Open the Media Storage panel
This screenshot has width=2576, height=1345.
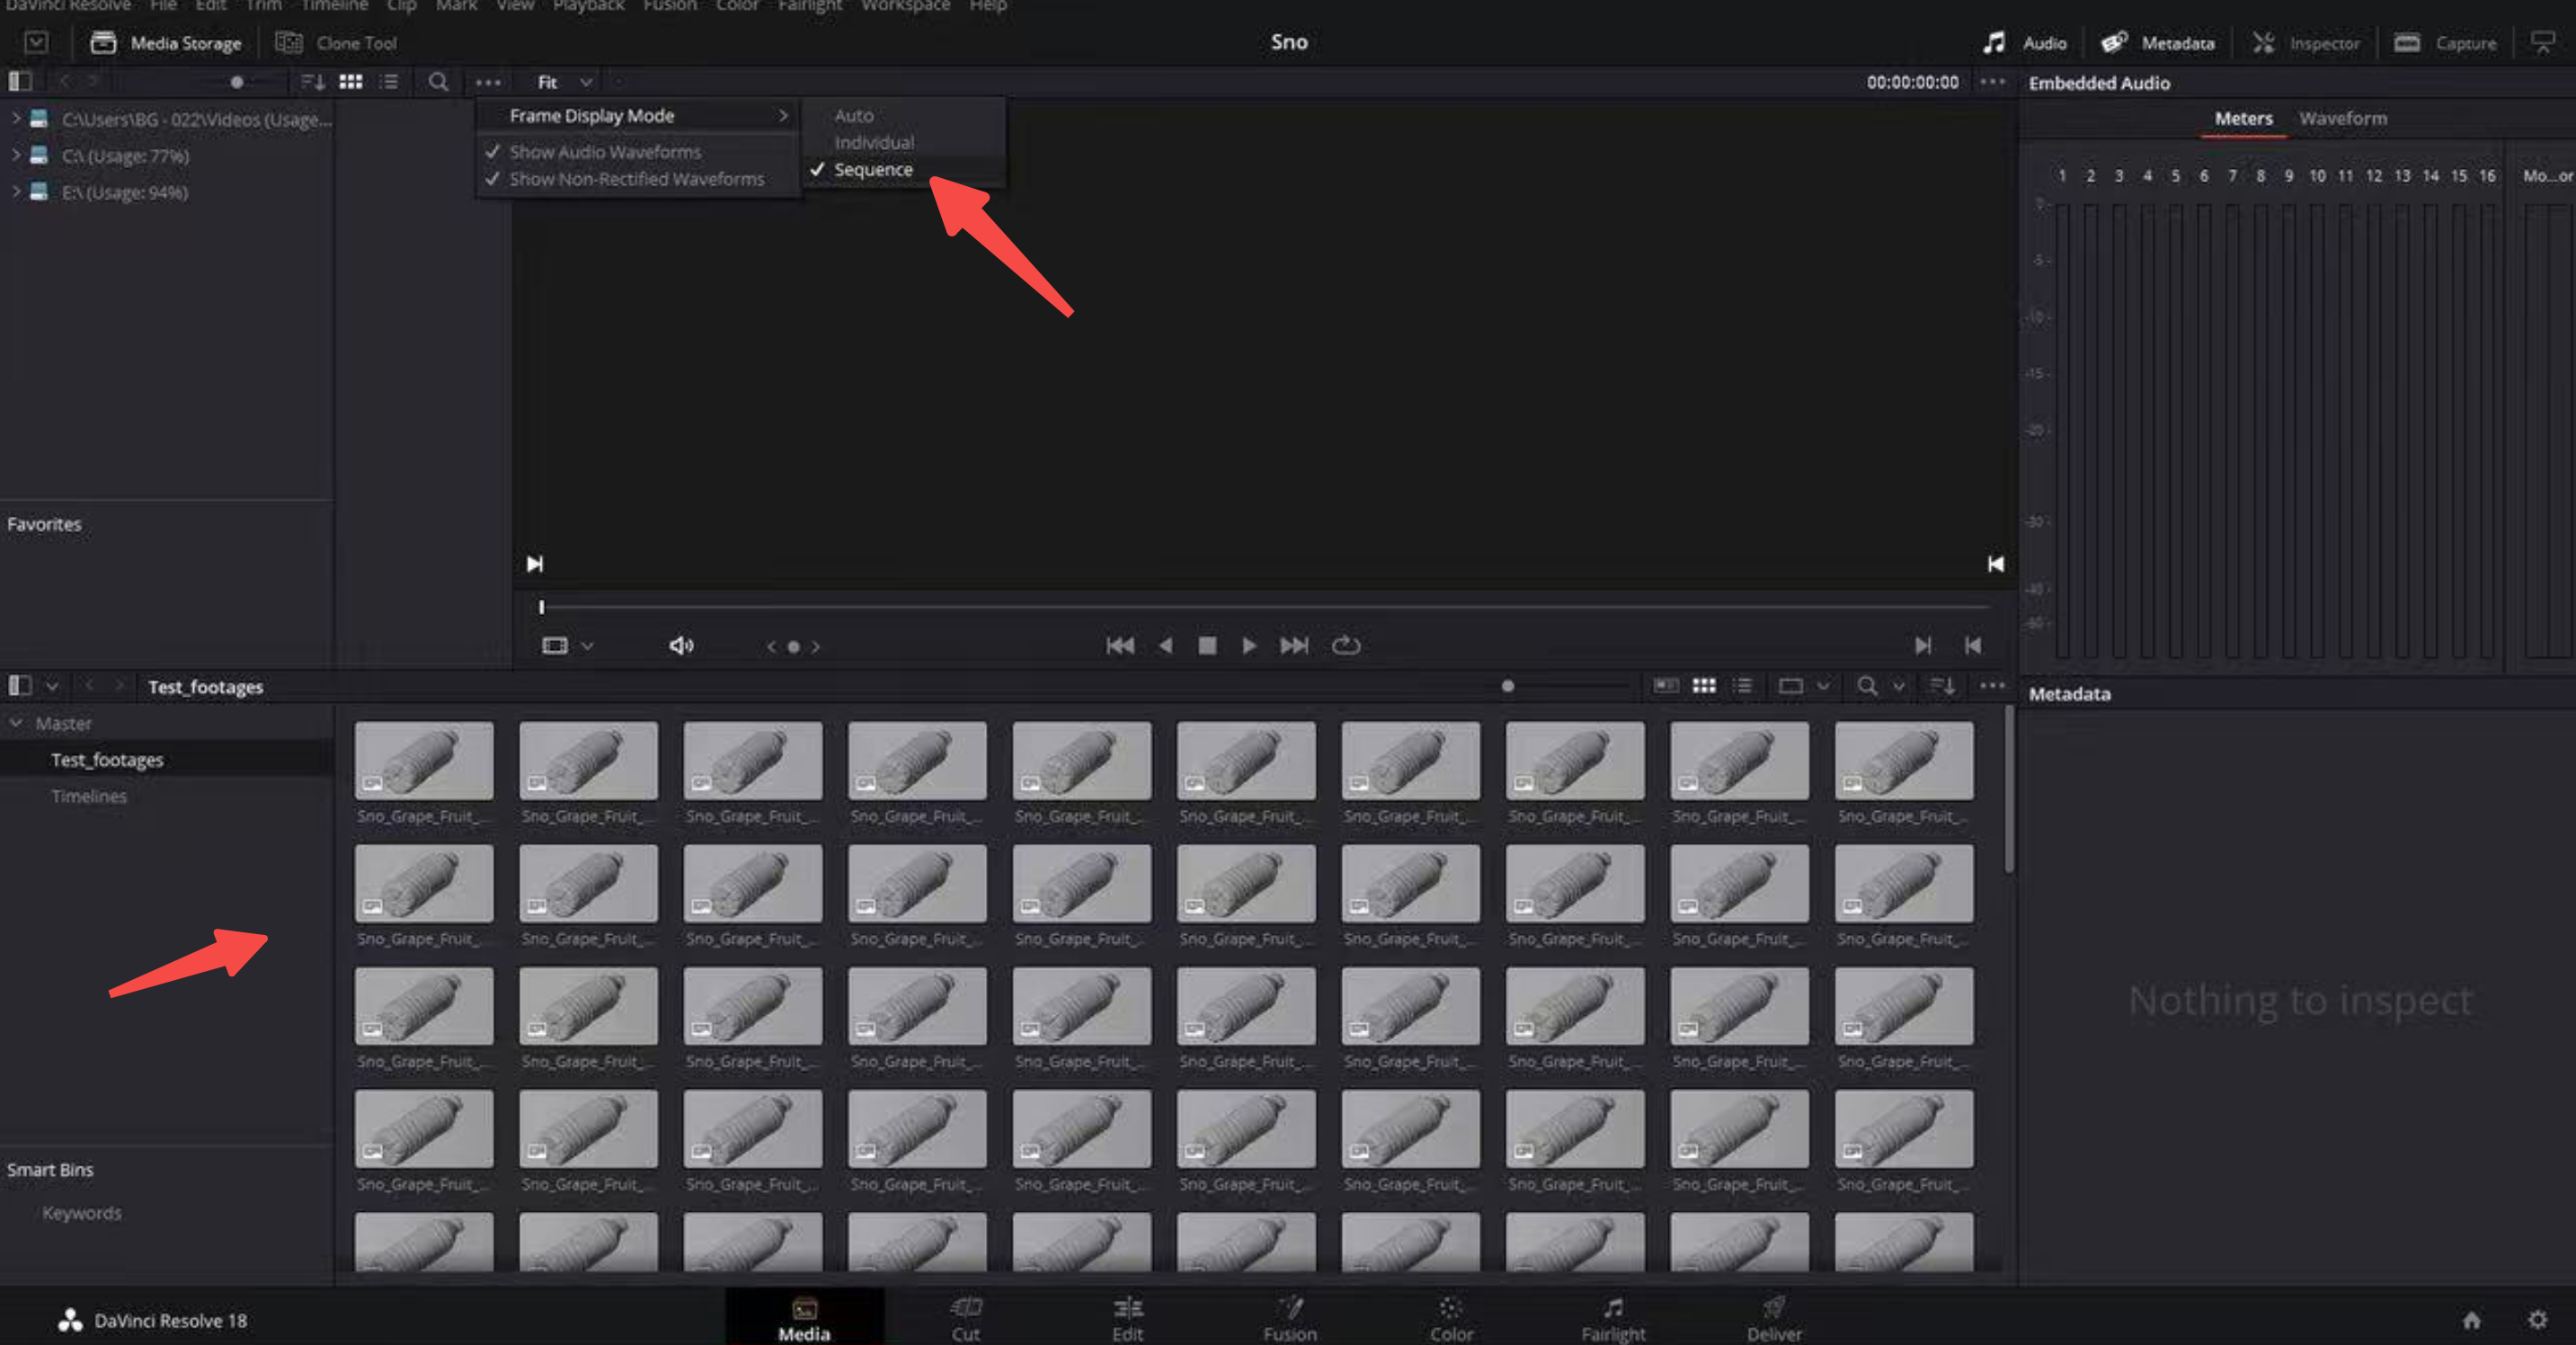166,43
